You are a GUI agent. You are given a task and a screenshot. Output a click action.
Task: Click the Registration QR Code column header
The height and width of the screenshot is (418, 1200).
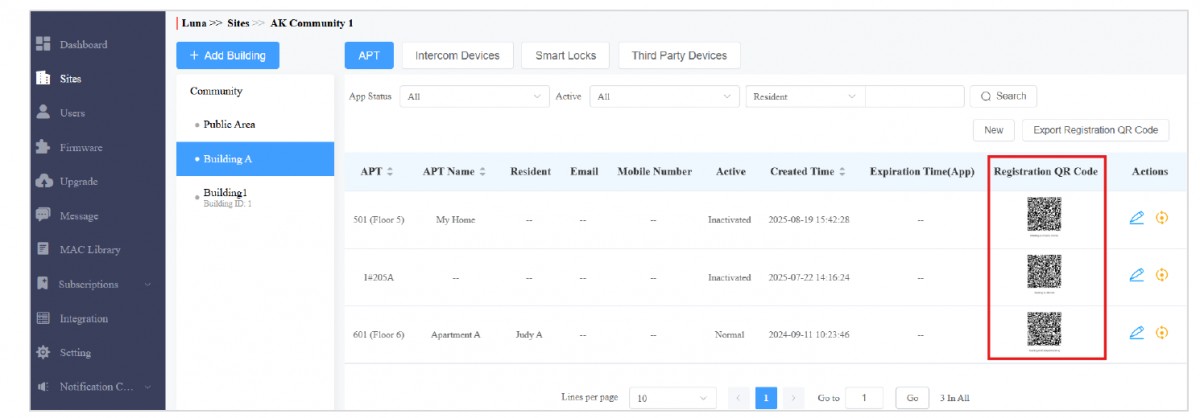pyautogui.click(x=1045, y=172)
